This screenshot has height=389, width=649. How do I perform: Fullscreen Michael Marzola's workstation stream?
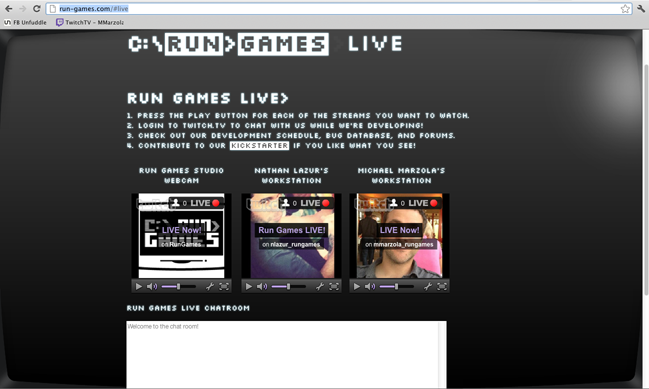click(x=442, y=286)
